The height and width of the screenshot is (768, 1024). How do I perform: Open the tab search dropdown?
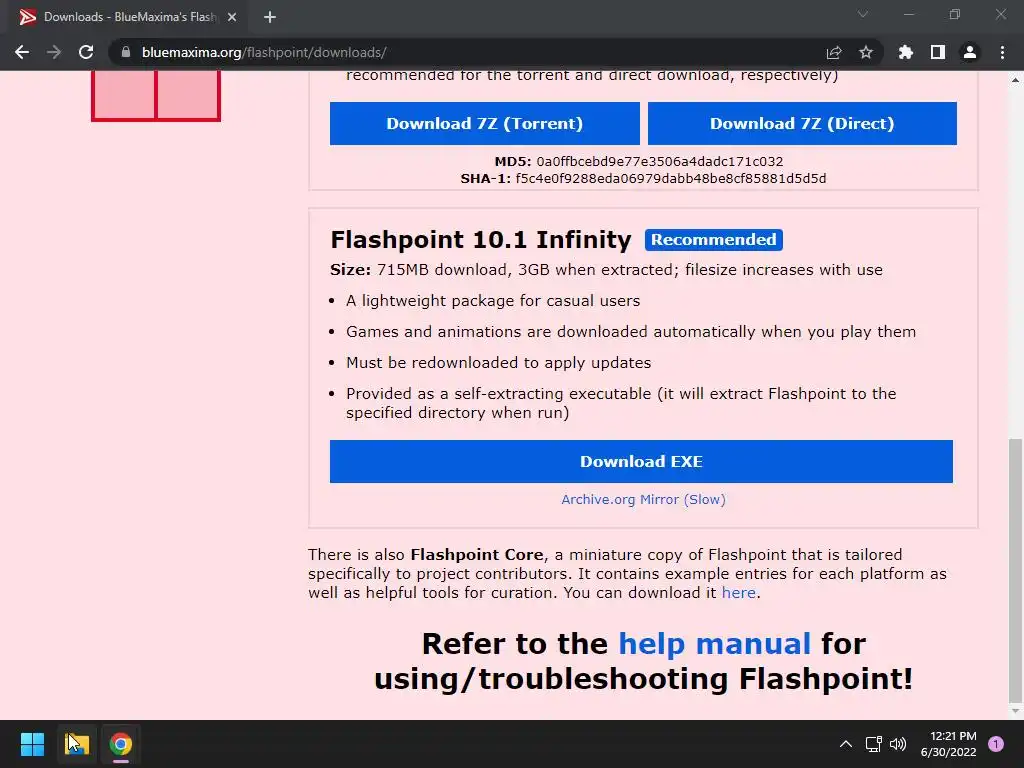click(x=863, y=14)
